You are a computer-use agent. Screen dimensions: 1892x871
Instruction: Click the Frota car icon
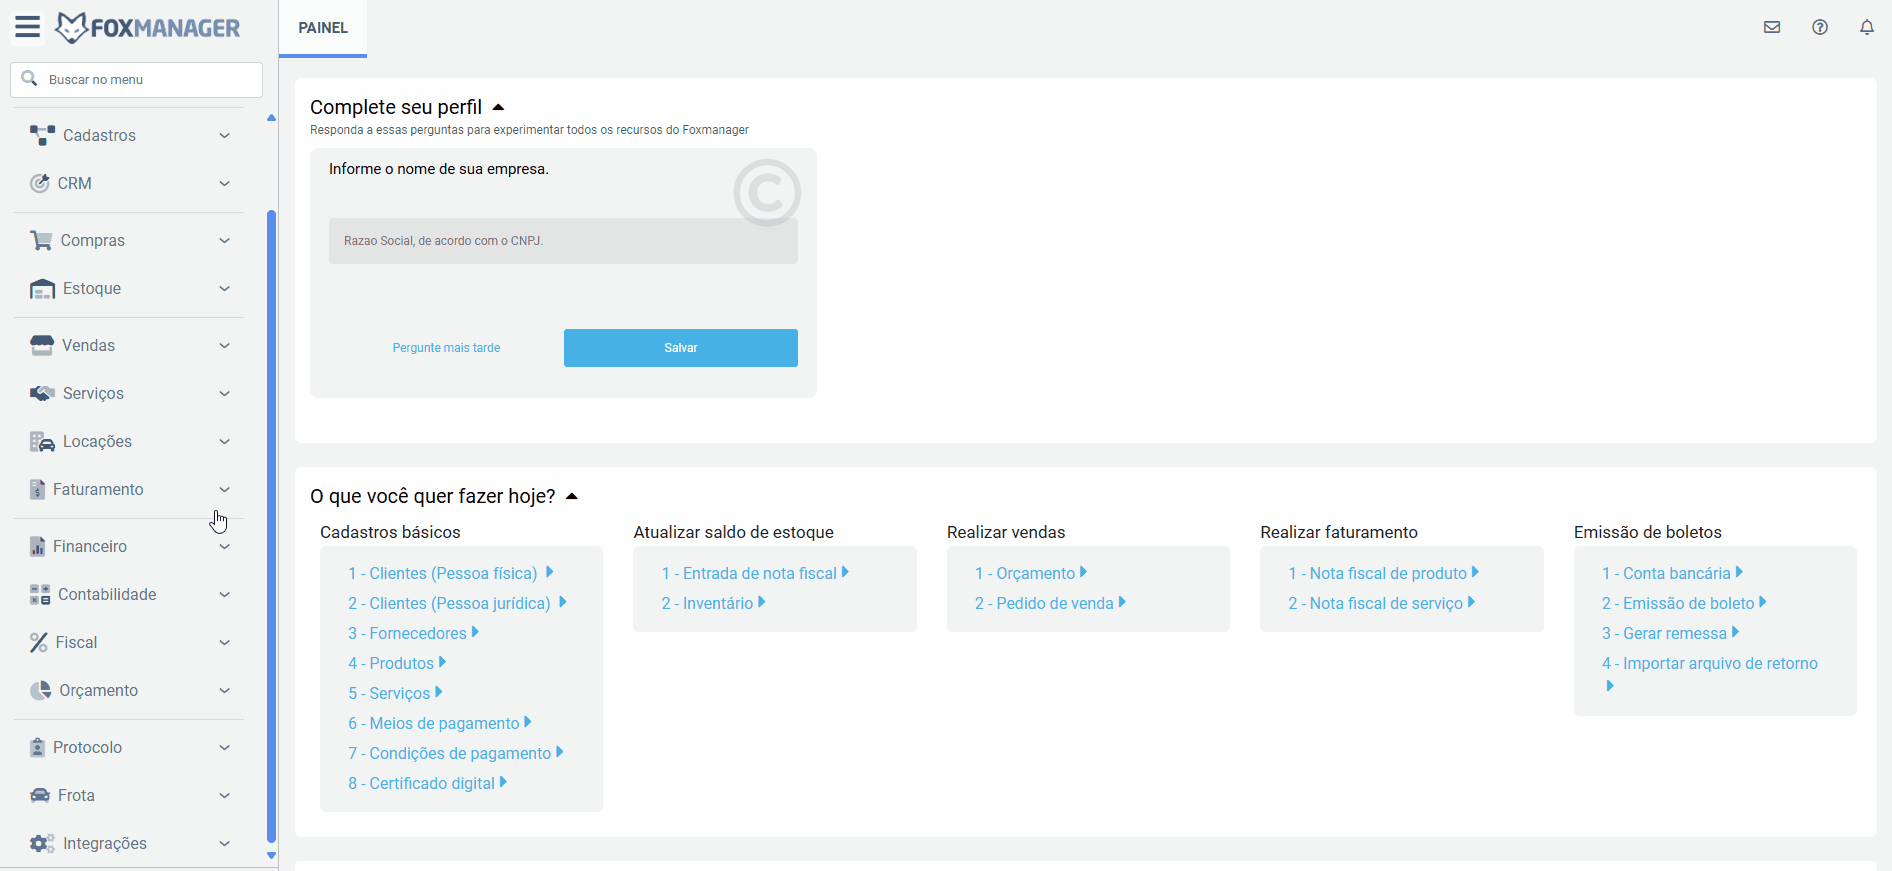pos(40,795)
